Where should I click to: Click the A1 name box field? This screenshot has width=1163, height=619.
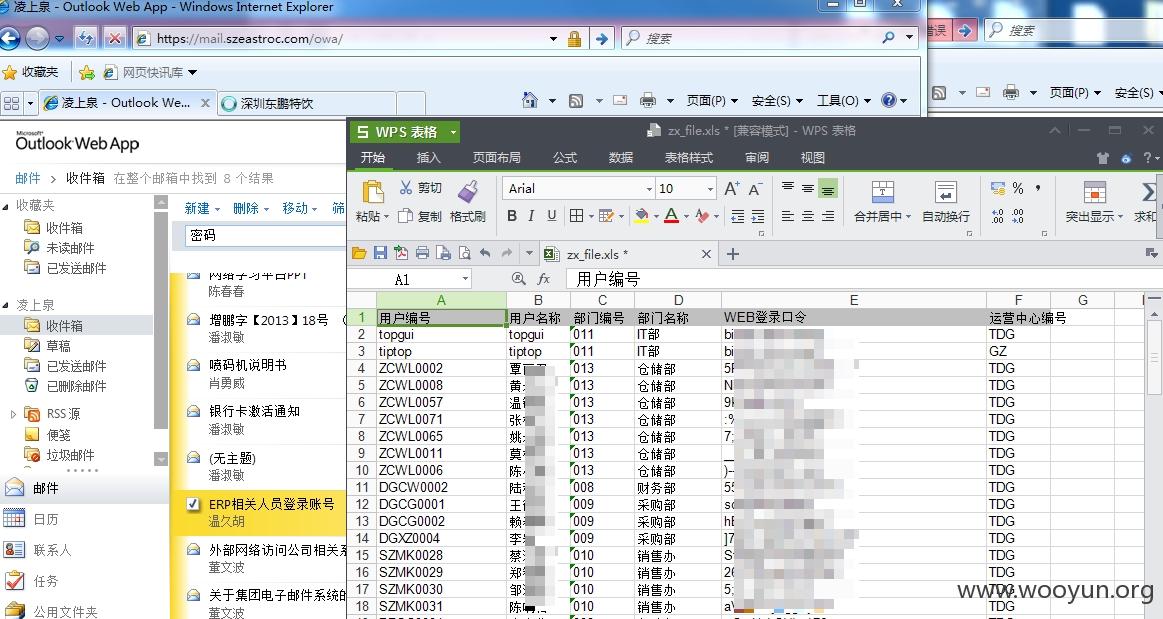click(x=409, y=279)
